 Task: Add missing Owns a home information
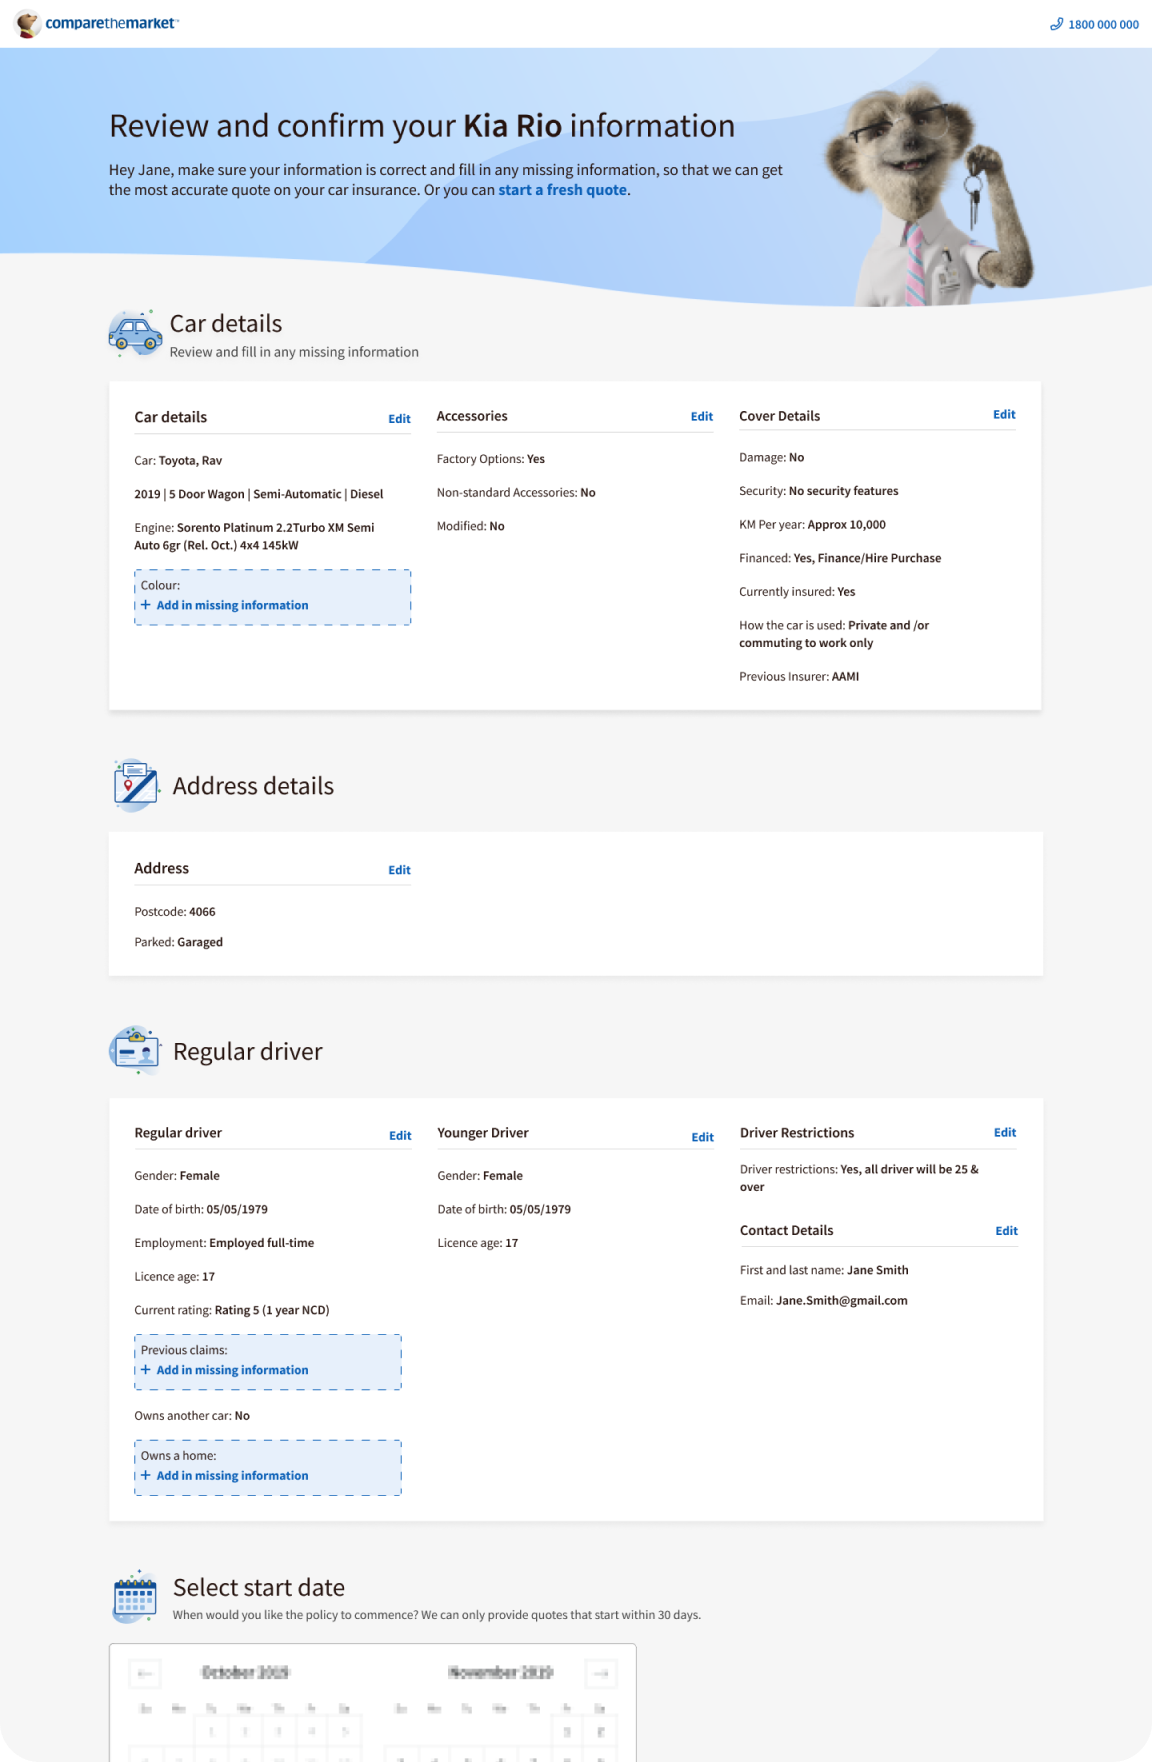tap(232, 1476)
